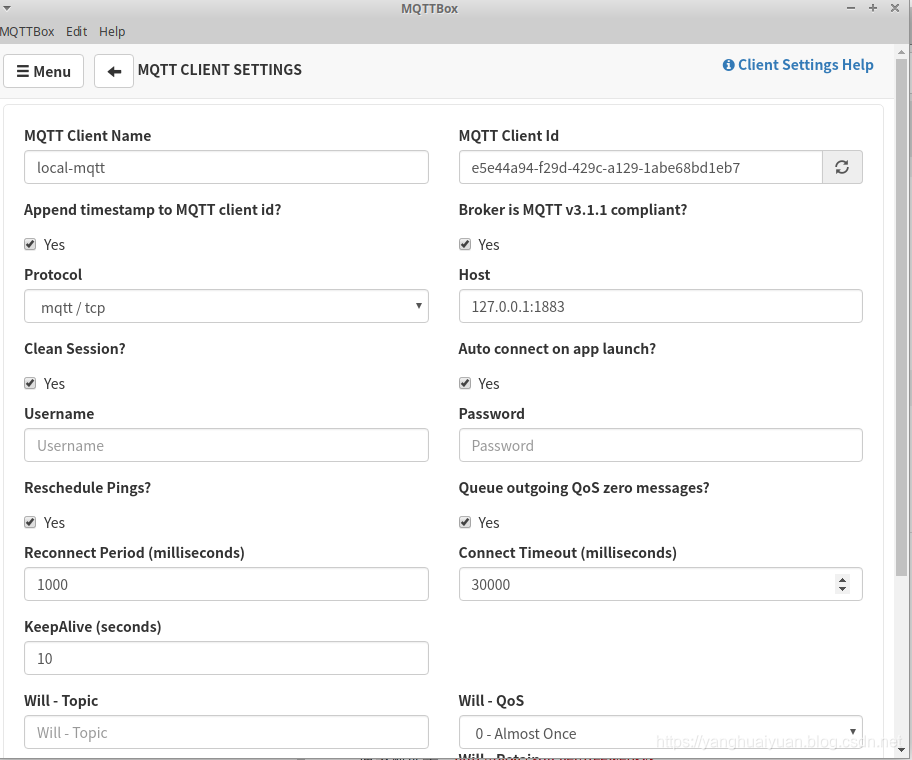The height and width of the screenshot is (760, 912).
Task: Regenerate MQTT Client Id with refresh icon
Action: (842, 167)
